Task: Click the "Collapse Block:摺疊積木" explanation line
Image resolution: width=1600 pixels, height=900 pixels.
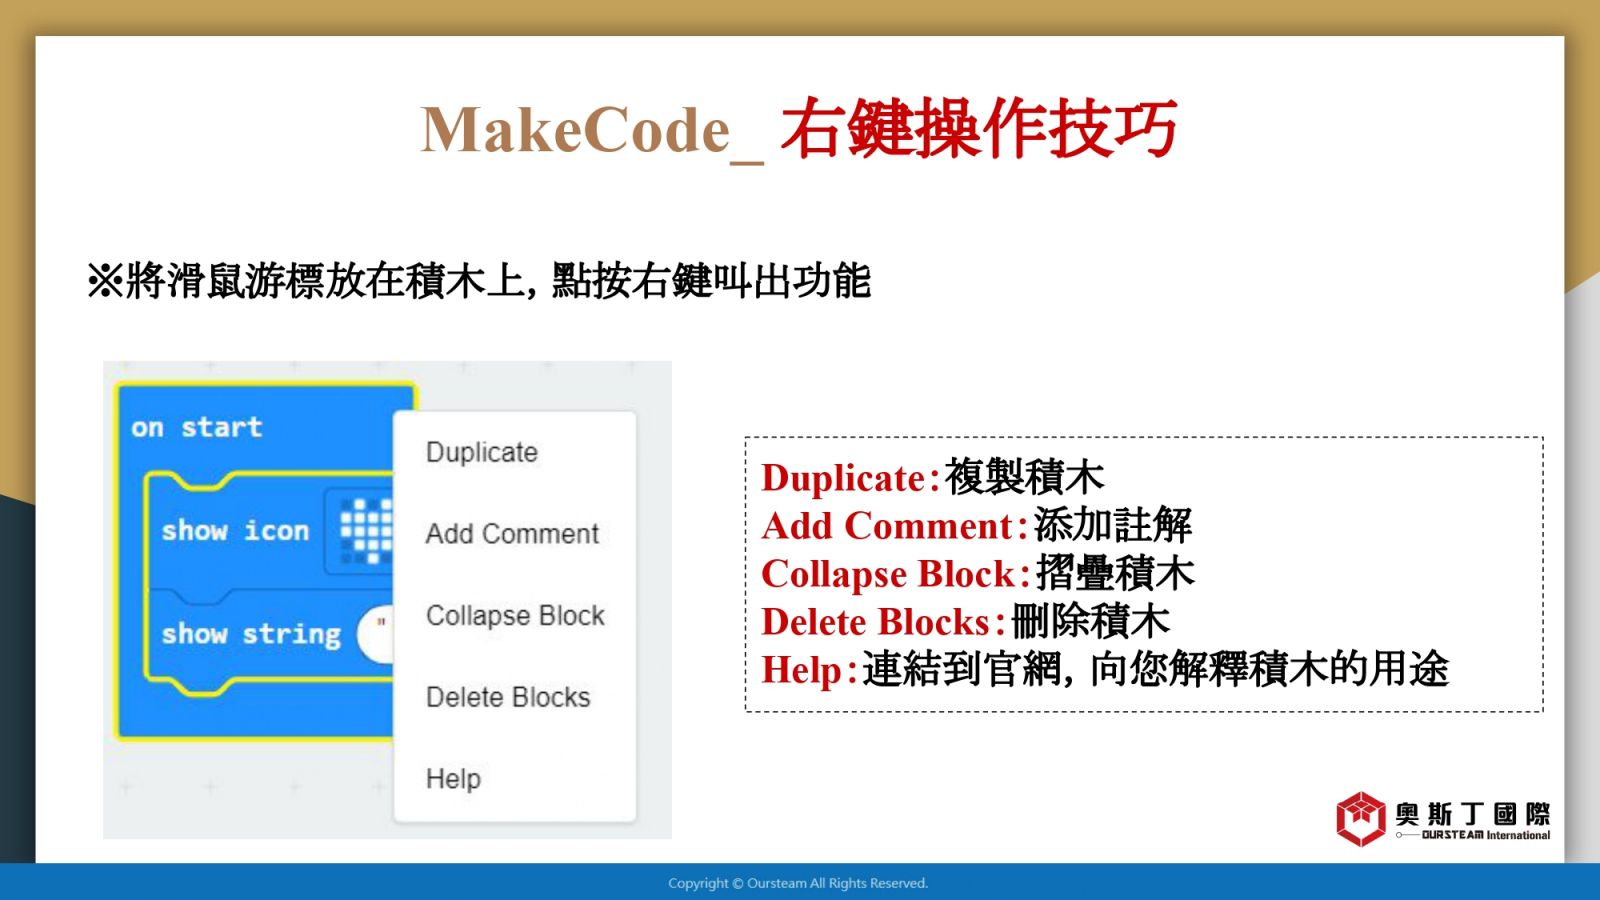Action: pos(977,574)
